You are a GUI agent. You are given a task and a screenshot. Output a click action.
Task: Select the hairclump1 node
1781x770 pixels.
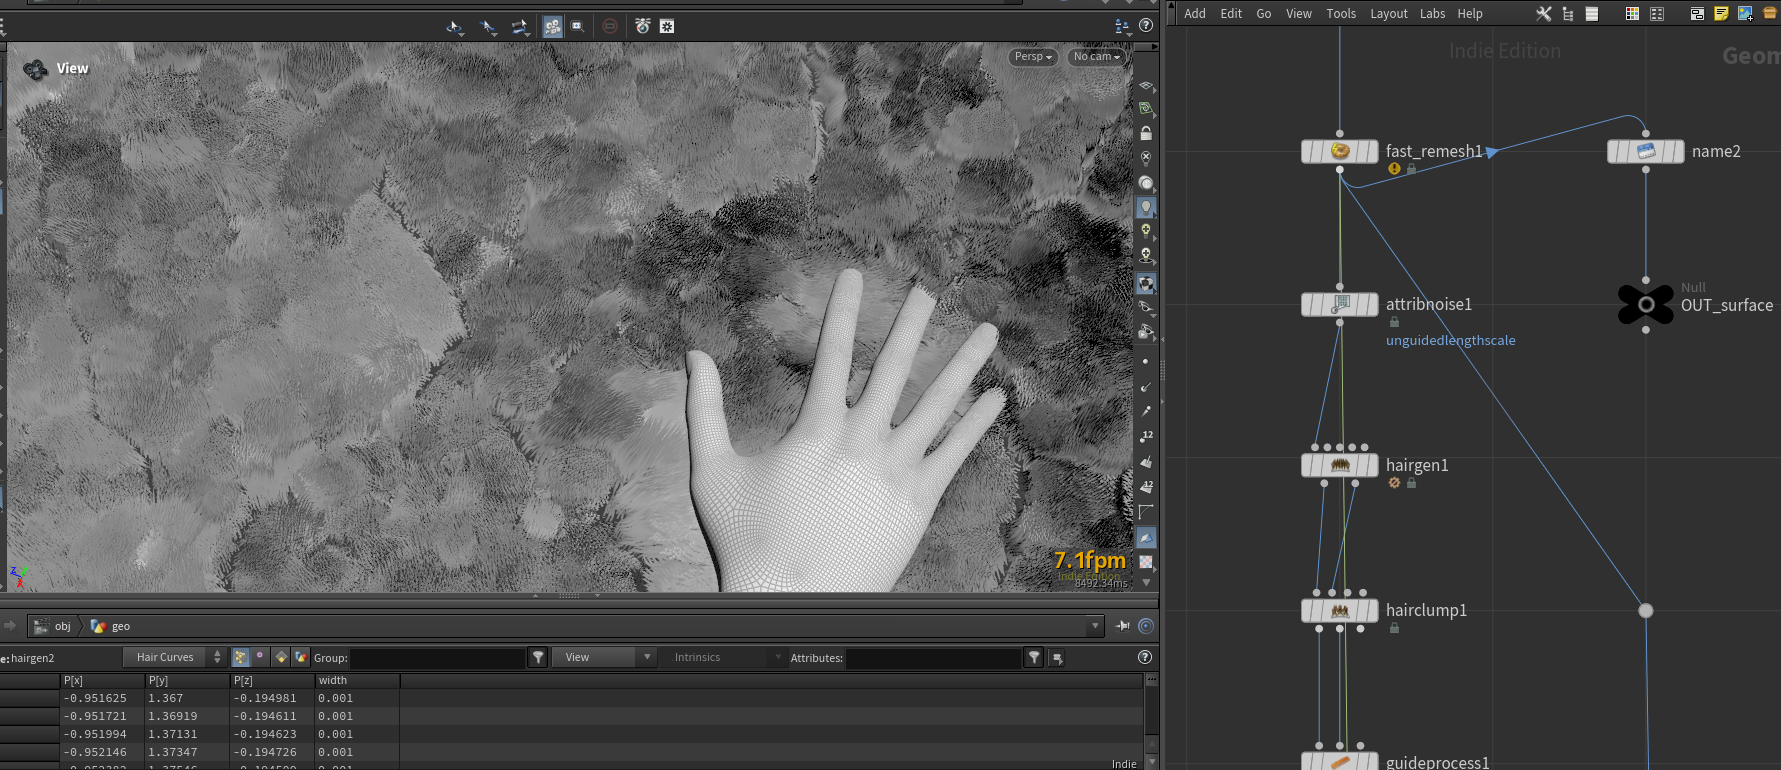point(1340,610)
